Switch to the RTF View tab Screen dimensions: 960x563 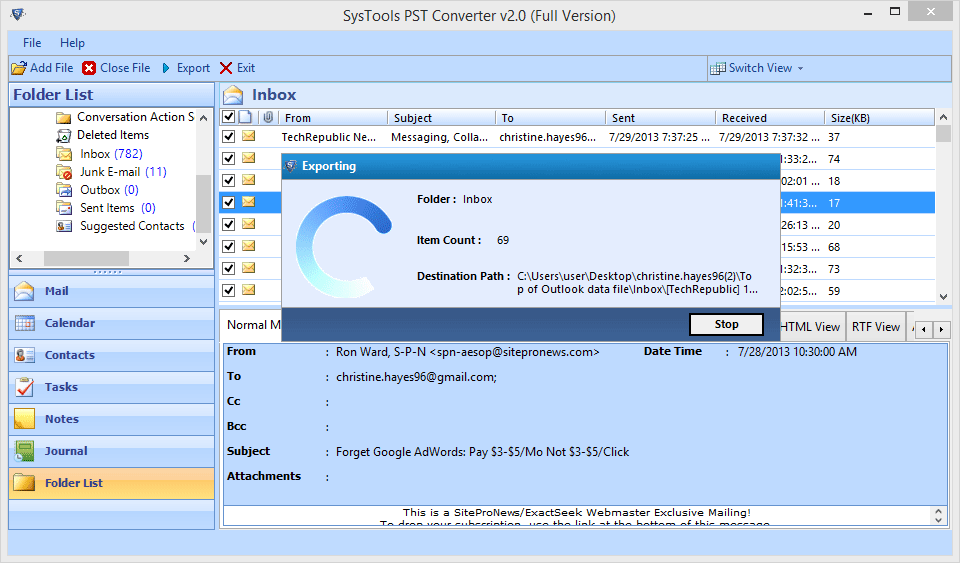[x=876, y=327]
